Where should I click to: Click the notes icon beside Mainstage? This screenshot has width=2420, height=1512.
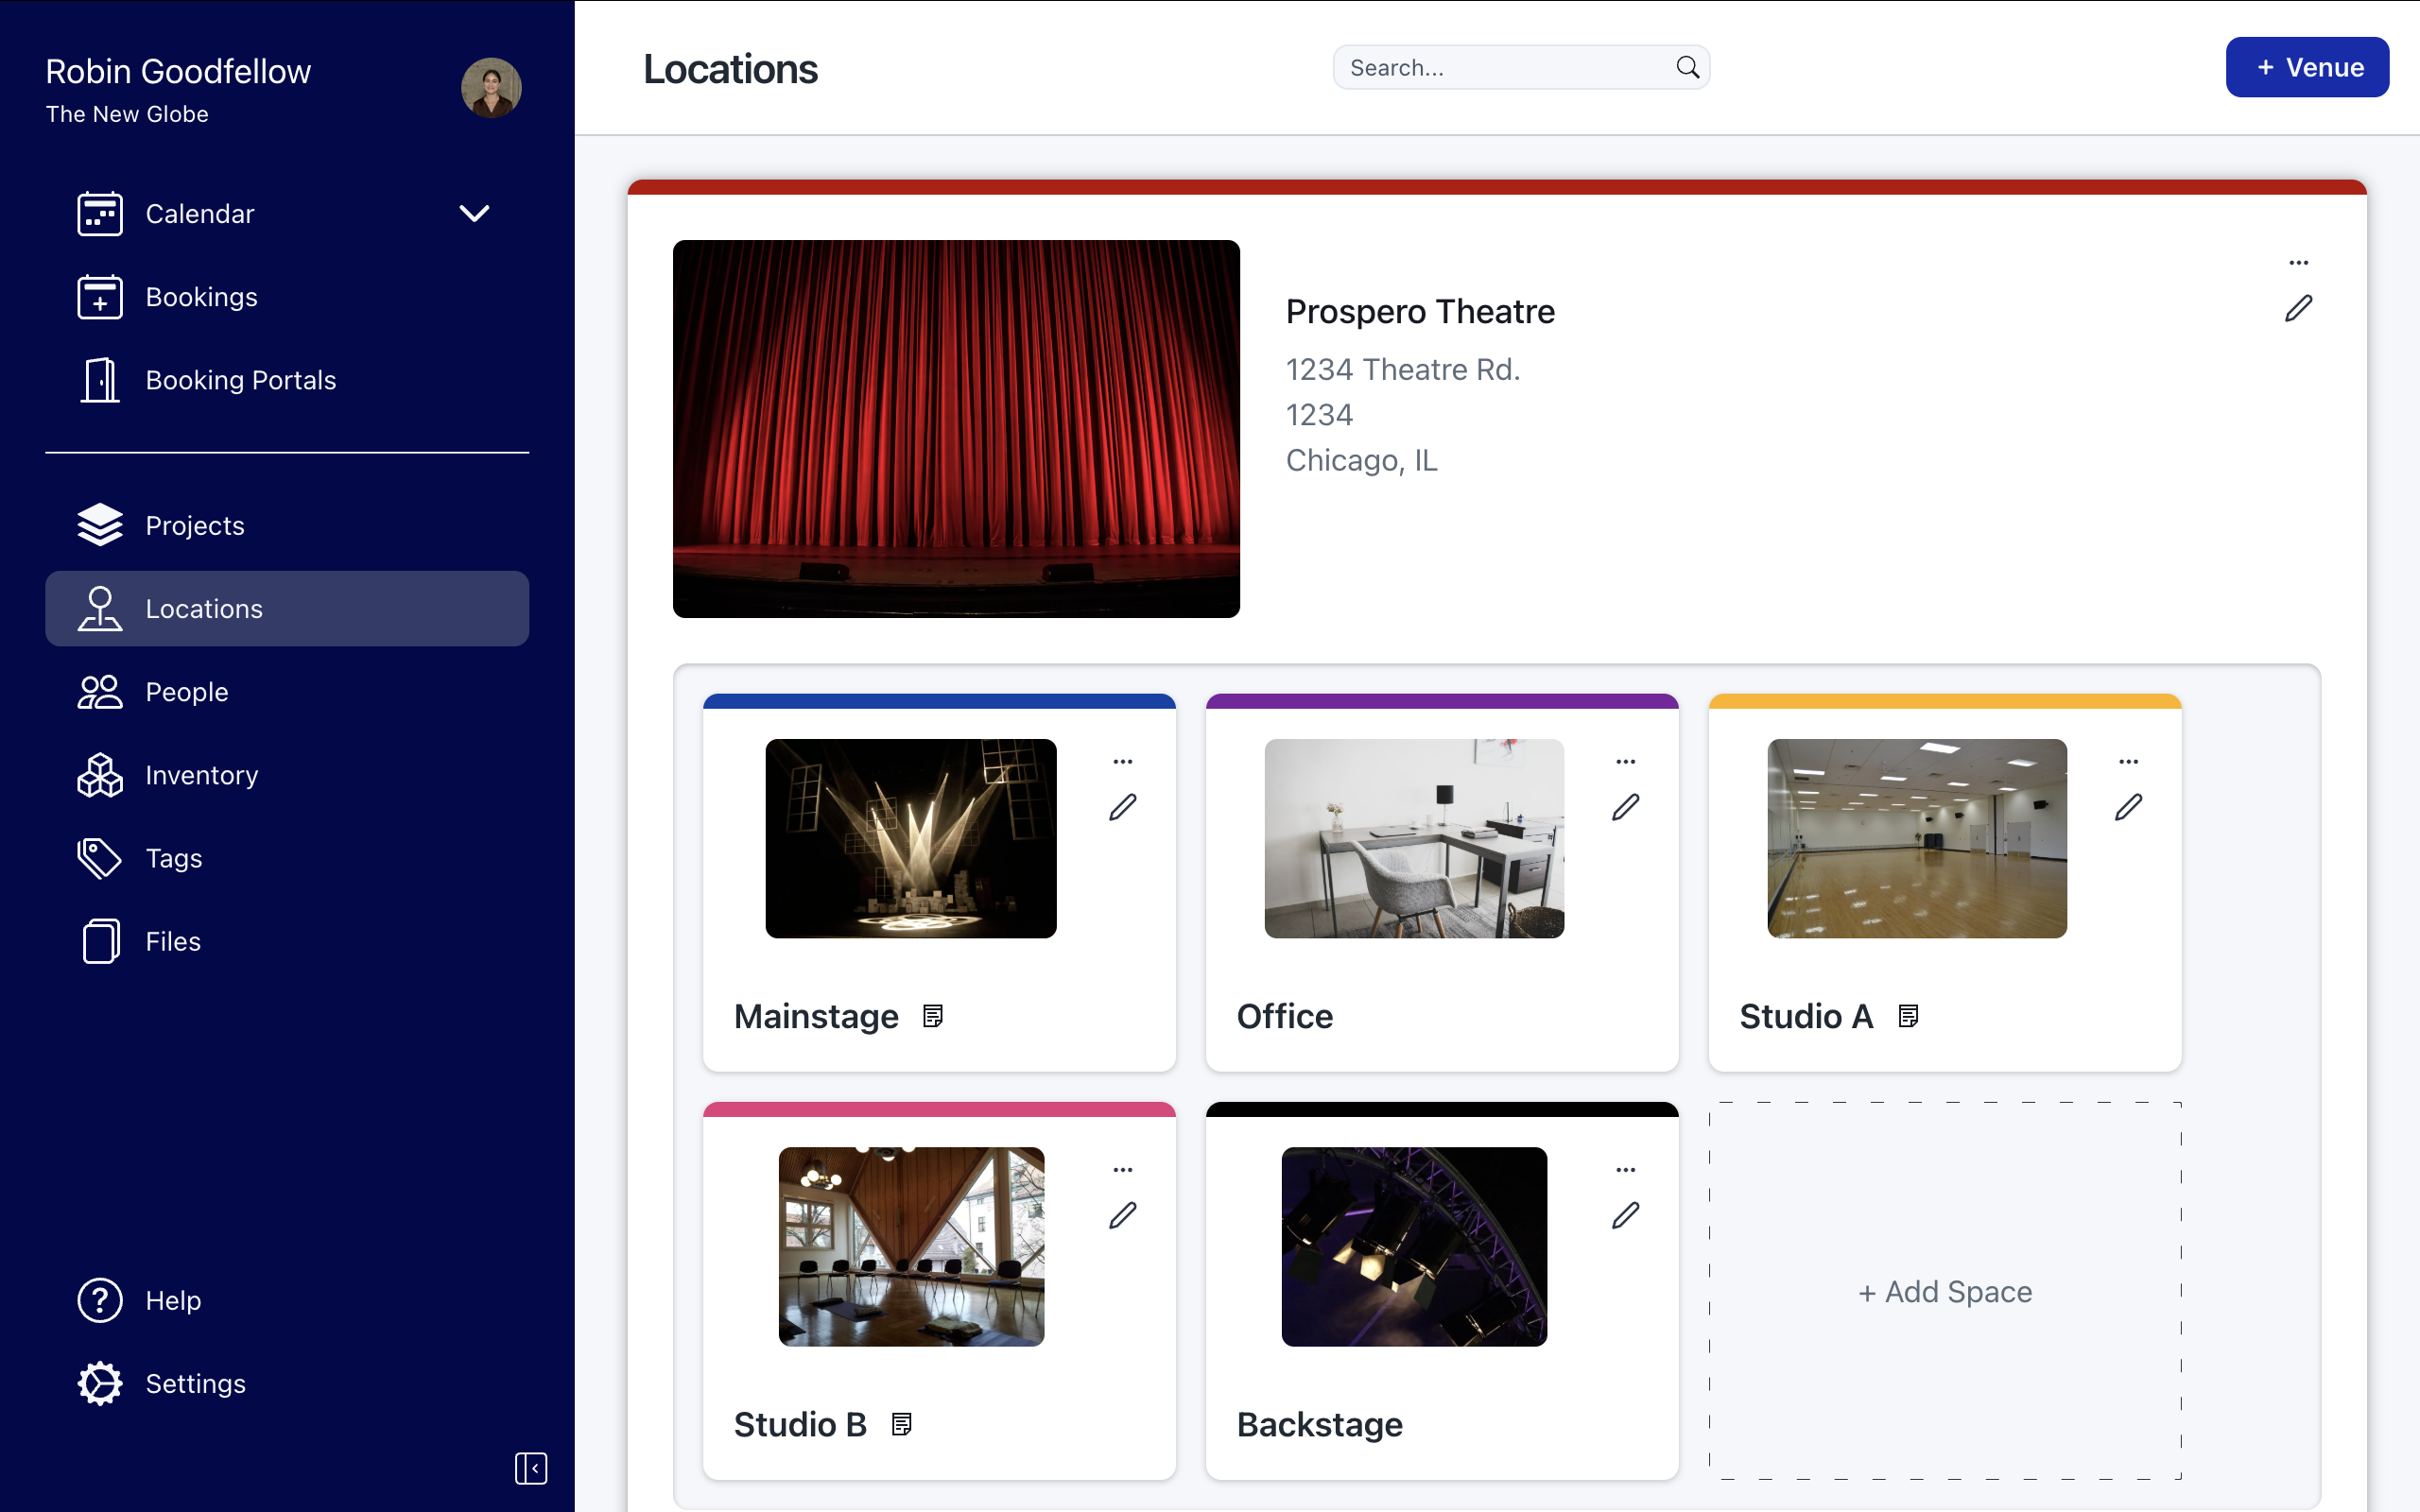(x=933, y=1015)
